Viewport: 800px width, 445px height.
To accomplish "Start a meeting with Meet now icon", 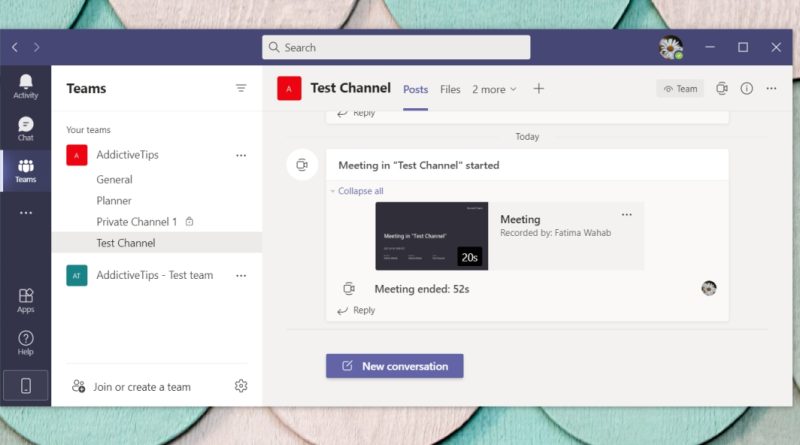I will click(721, 89).
